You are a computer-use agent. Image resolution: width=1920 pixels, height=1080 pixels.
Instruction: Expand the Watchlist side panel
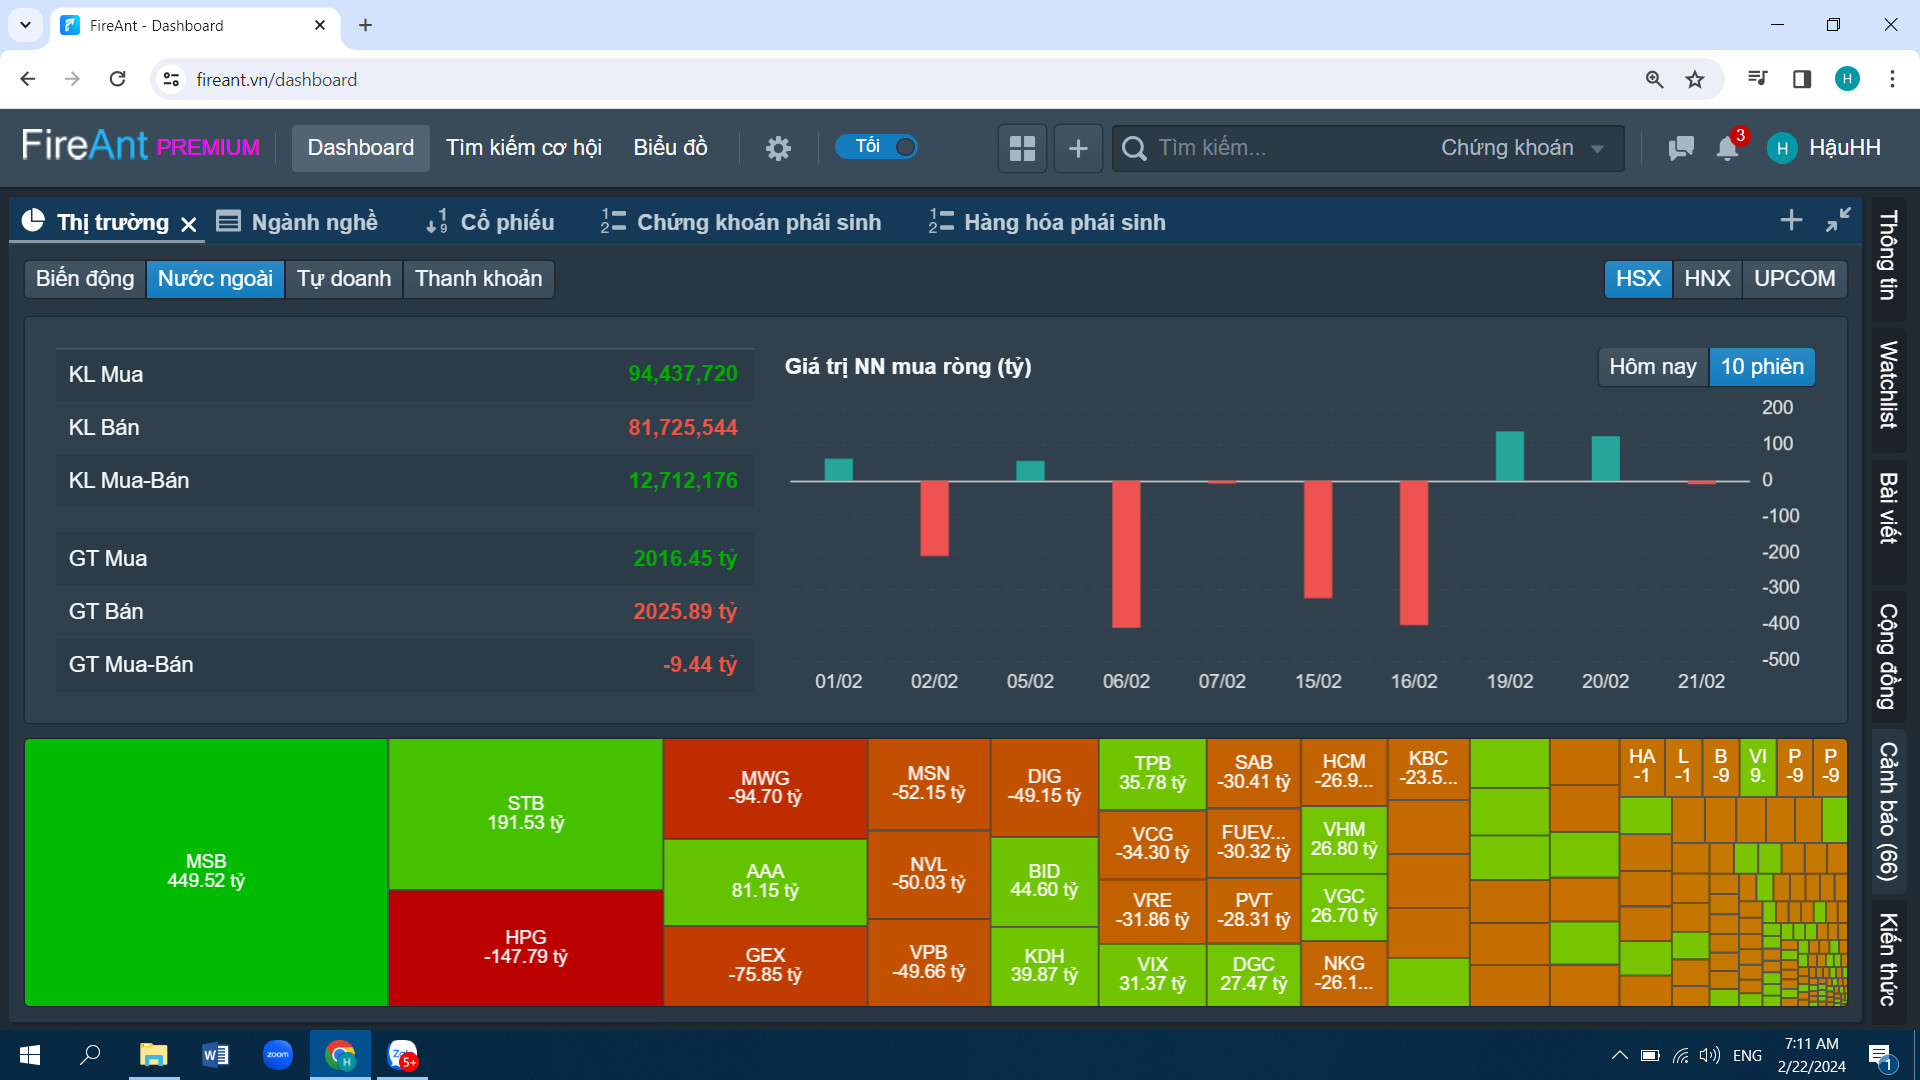pos(1888,385)
